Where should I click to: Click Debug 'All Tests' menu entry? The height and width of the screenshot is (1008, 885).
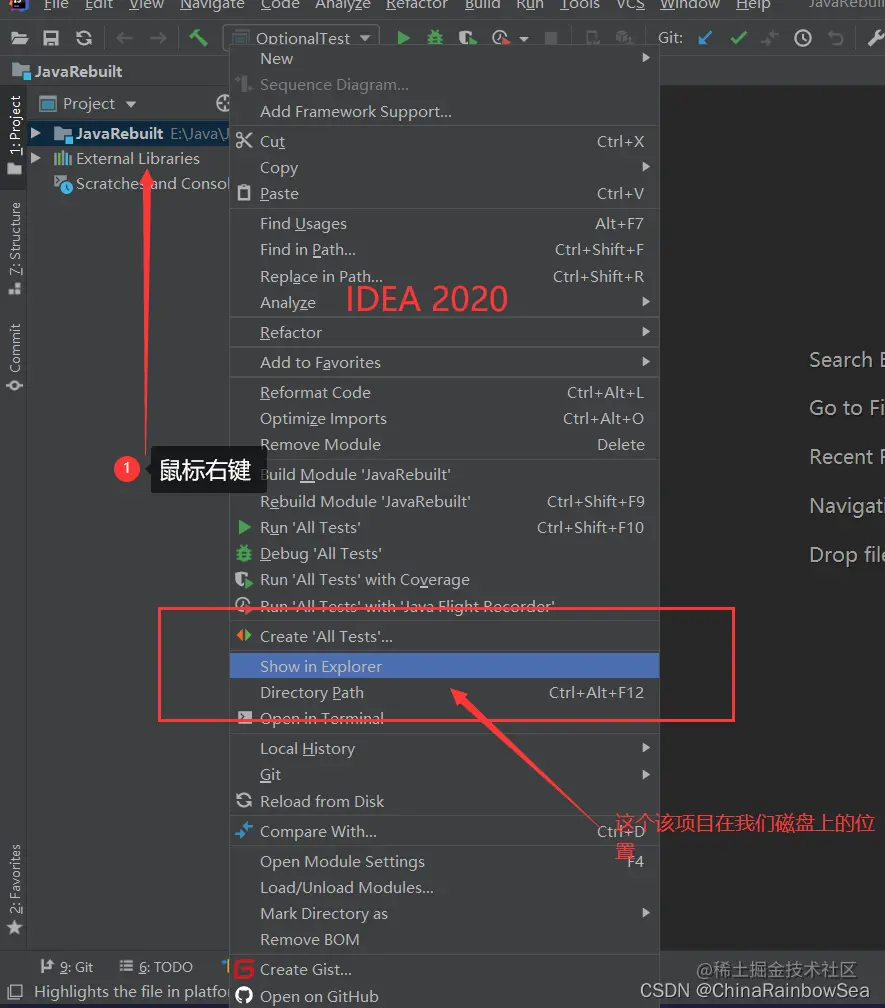click(444, 554)
